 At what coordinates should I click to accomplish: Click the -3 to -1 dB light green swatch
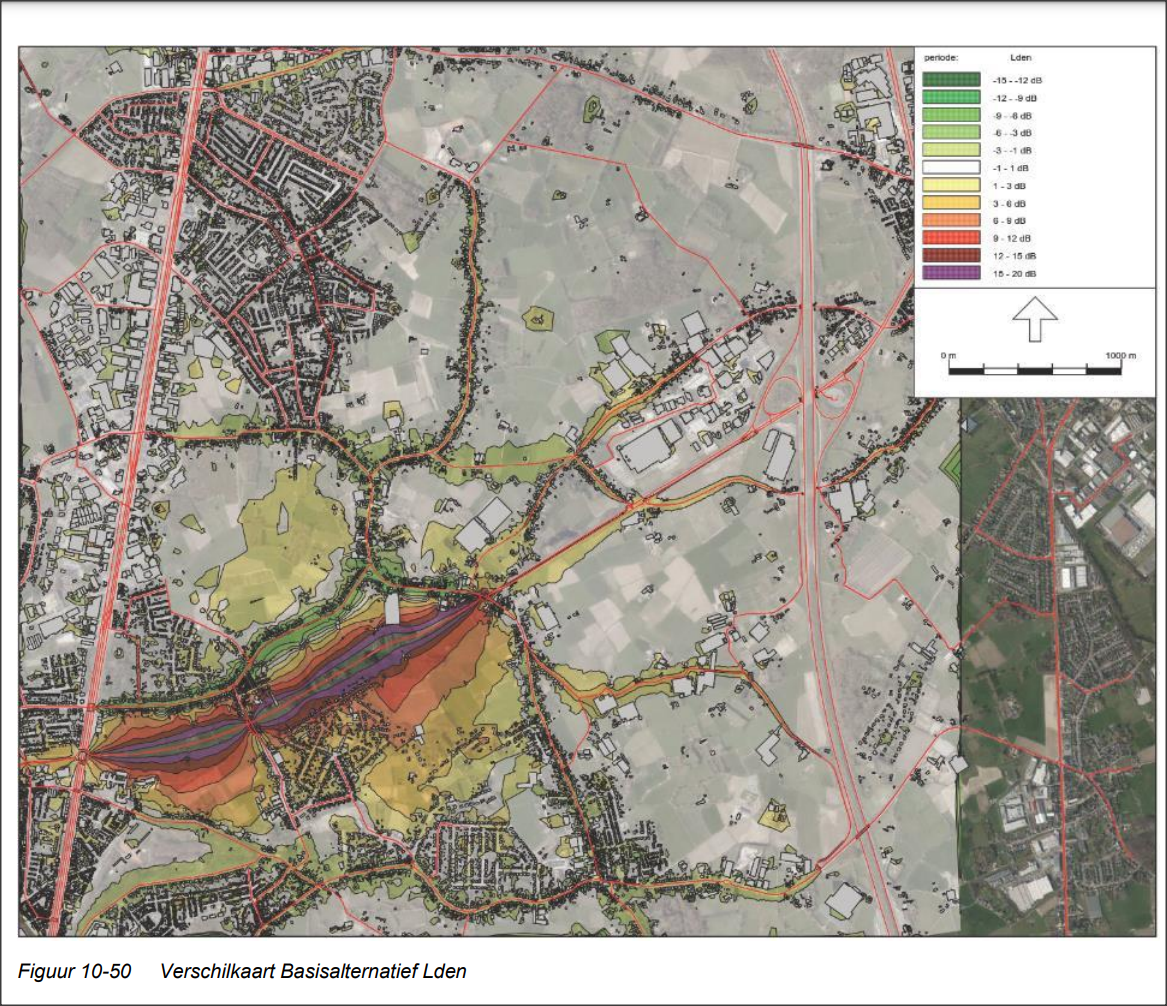pyautogui.click(x=952, y=150)
